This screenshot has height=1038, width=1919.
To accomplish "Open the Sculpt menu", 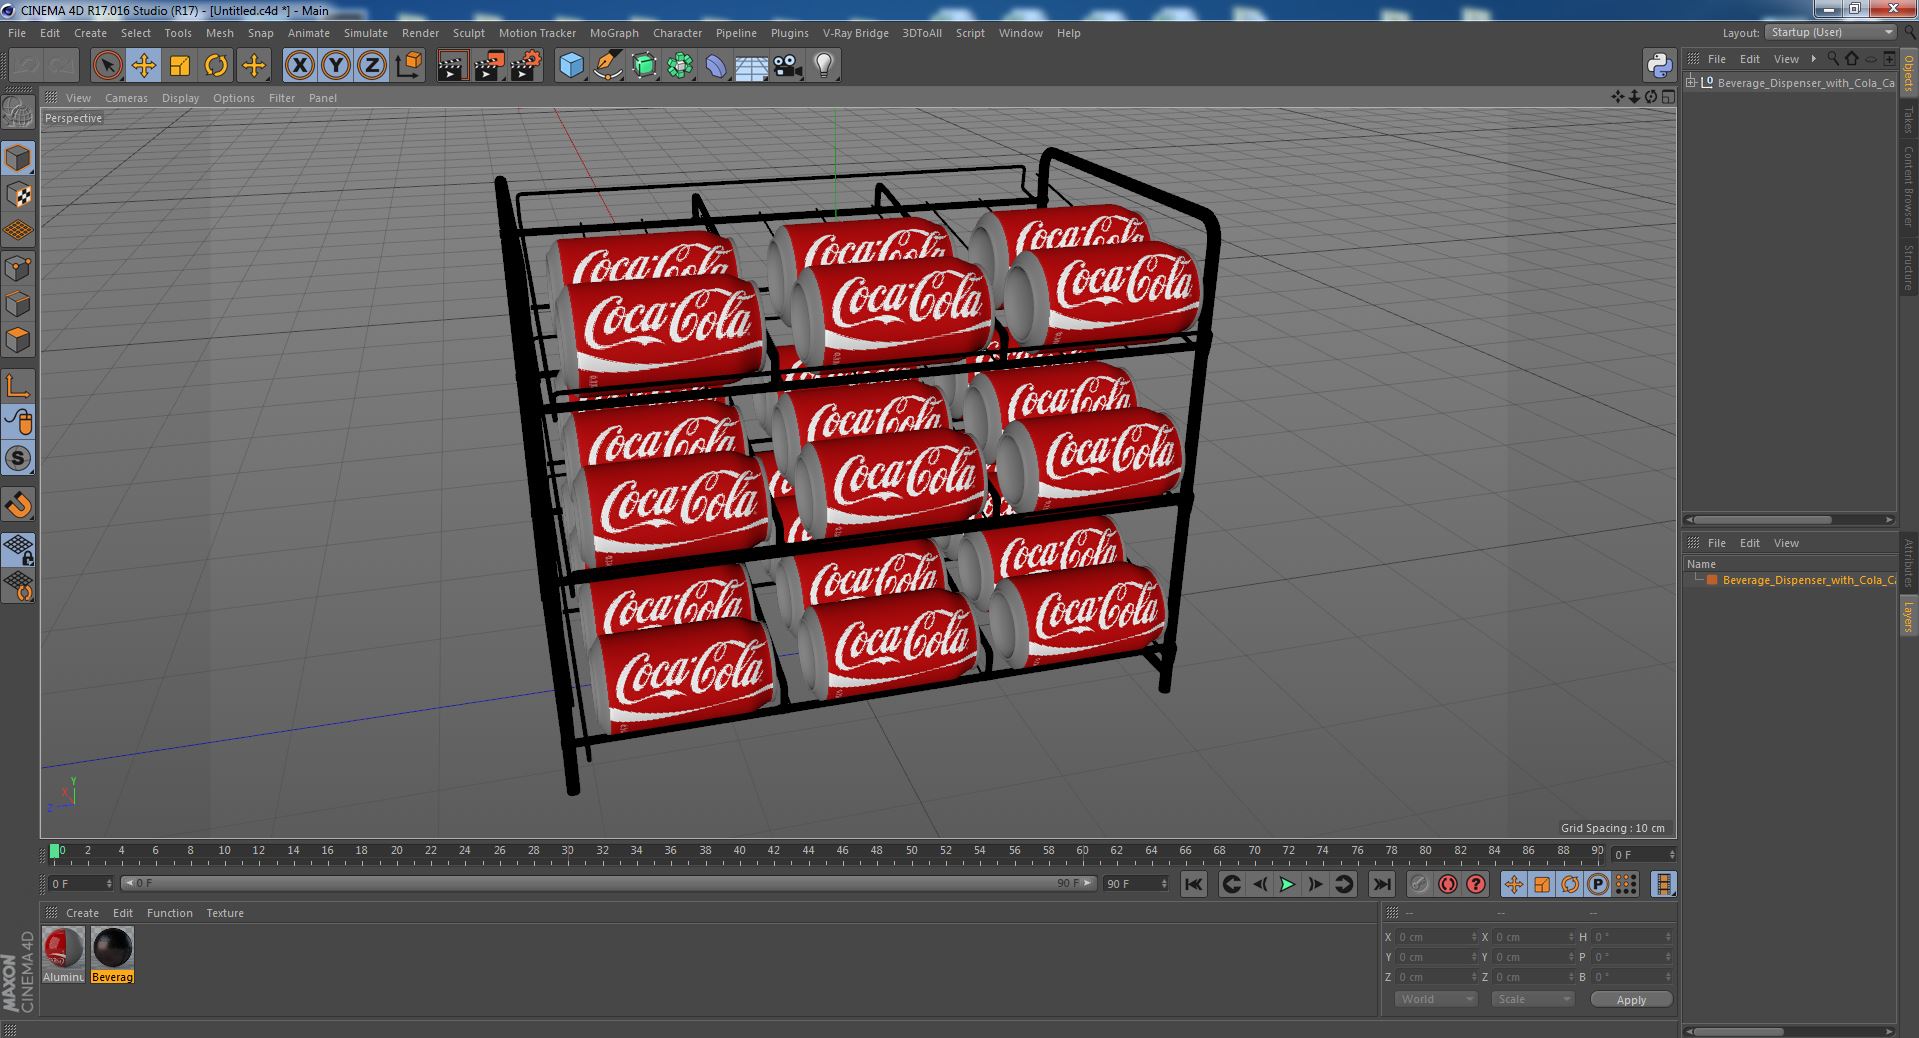I will 468,33.
